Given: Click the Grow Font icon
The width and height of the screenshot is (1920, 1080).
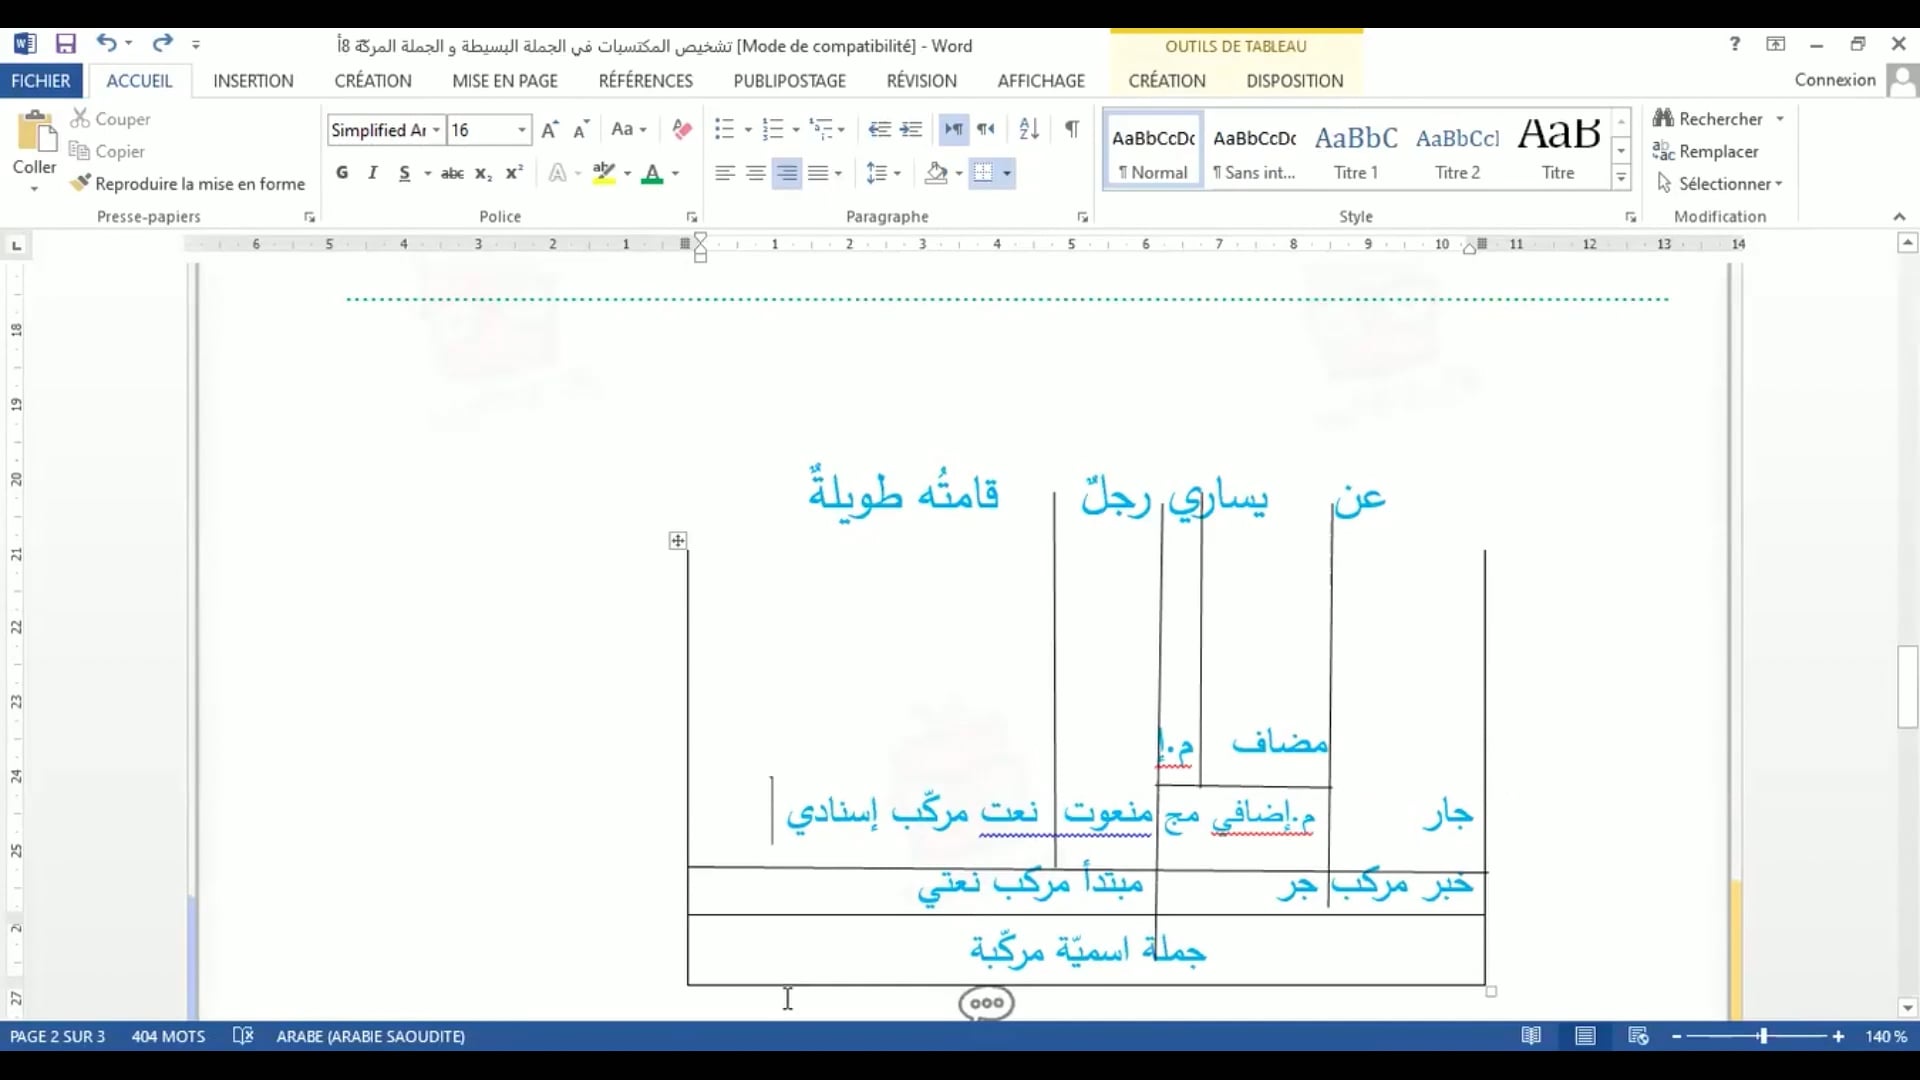Looking at the screenshot, I should (x=549, y=129).
